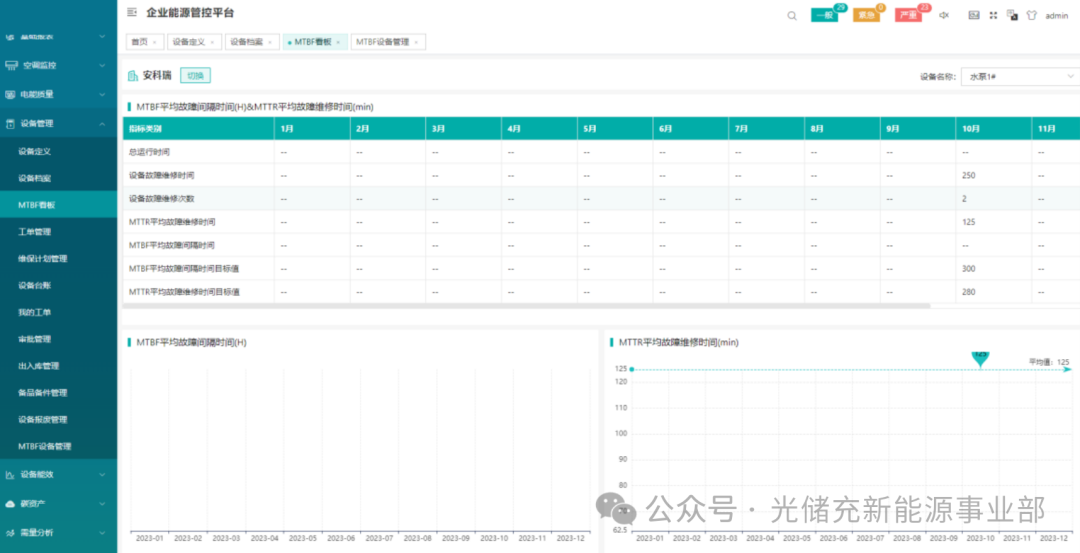1080x553 pixels.
Task: Change theme via the shirt icon
Action: tap(1031, 15)
